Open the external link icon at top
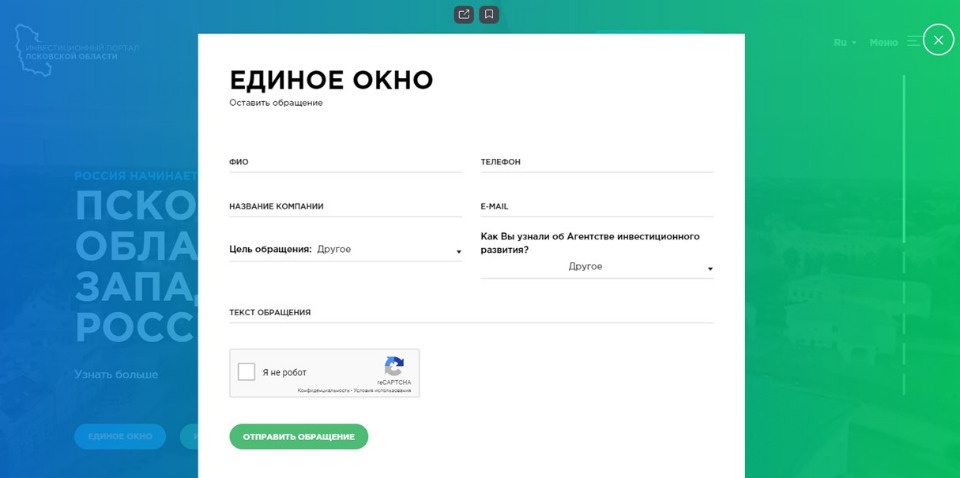Image resolution: width=960 pixels, height=478 pixels. (463, 14)
